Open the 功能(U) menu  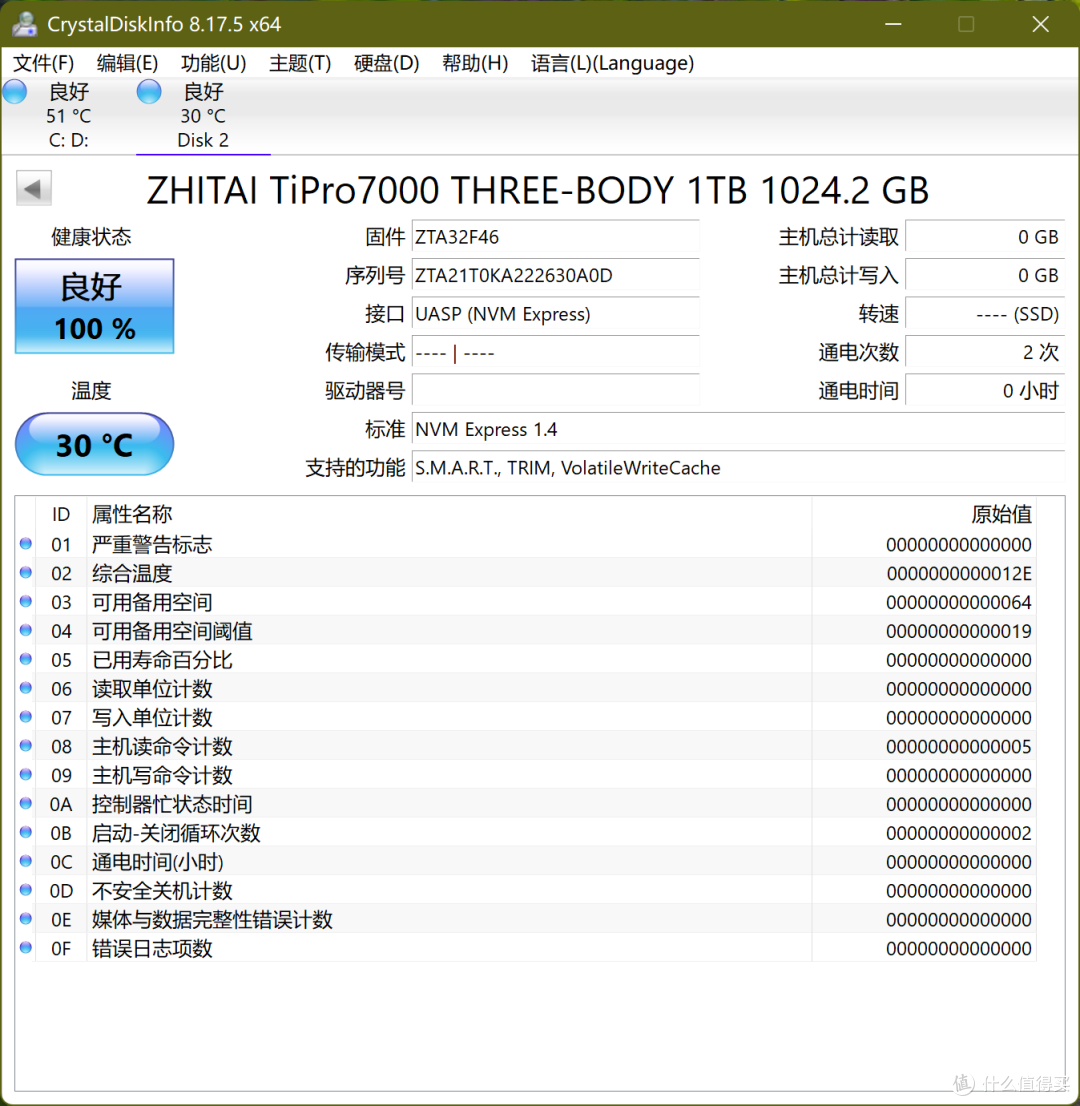tap(212, 63)
